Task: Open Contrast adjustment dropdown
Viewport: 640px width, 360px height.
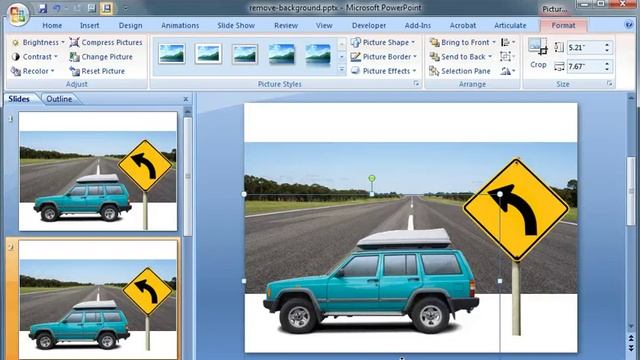Action: click(x=35, y=57)
